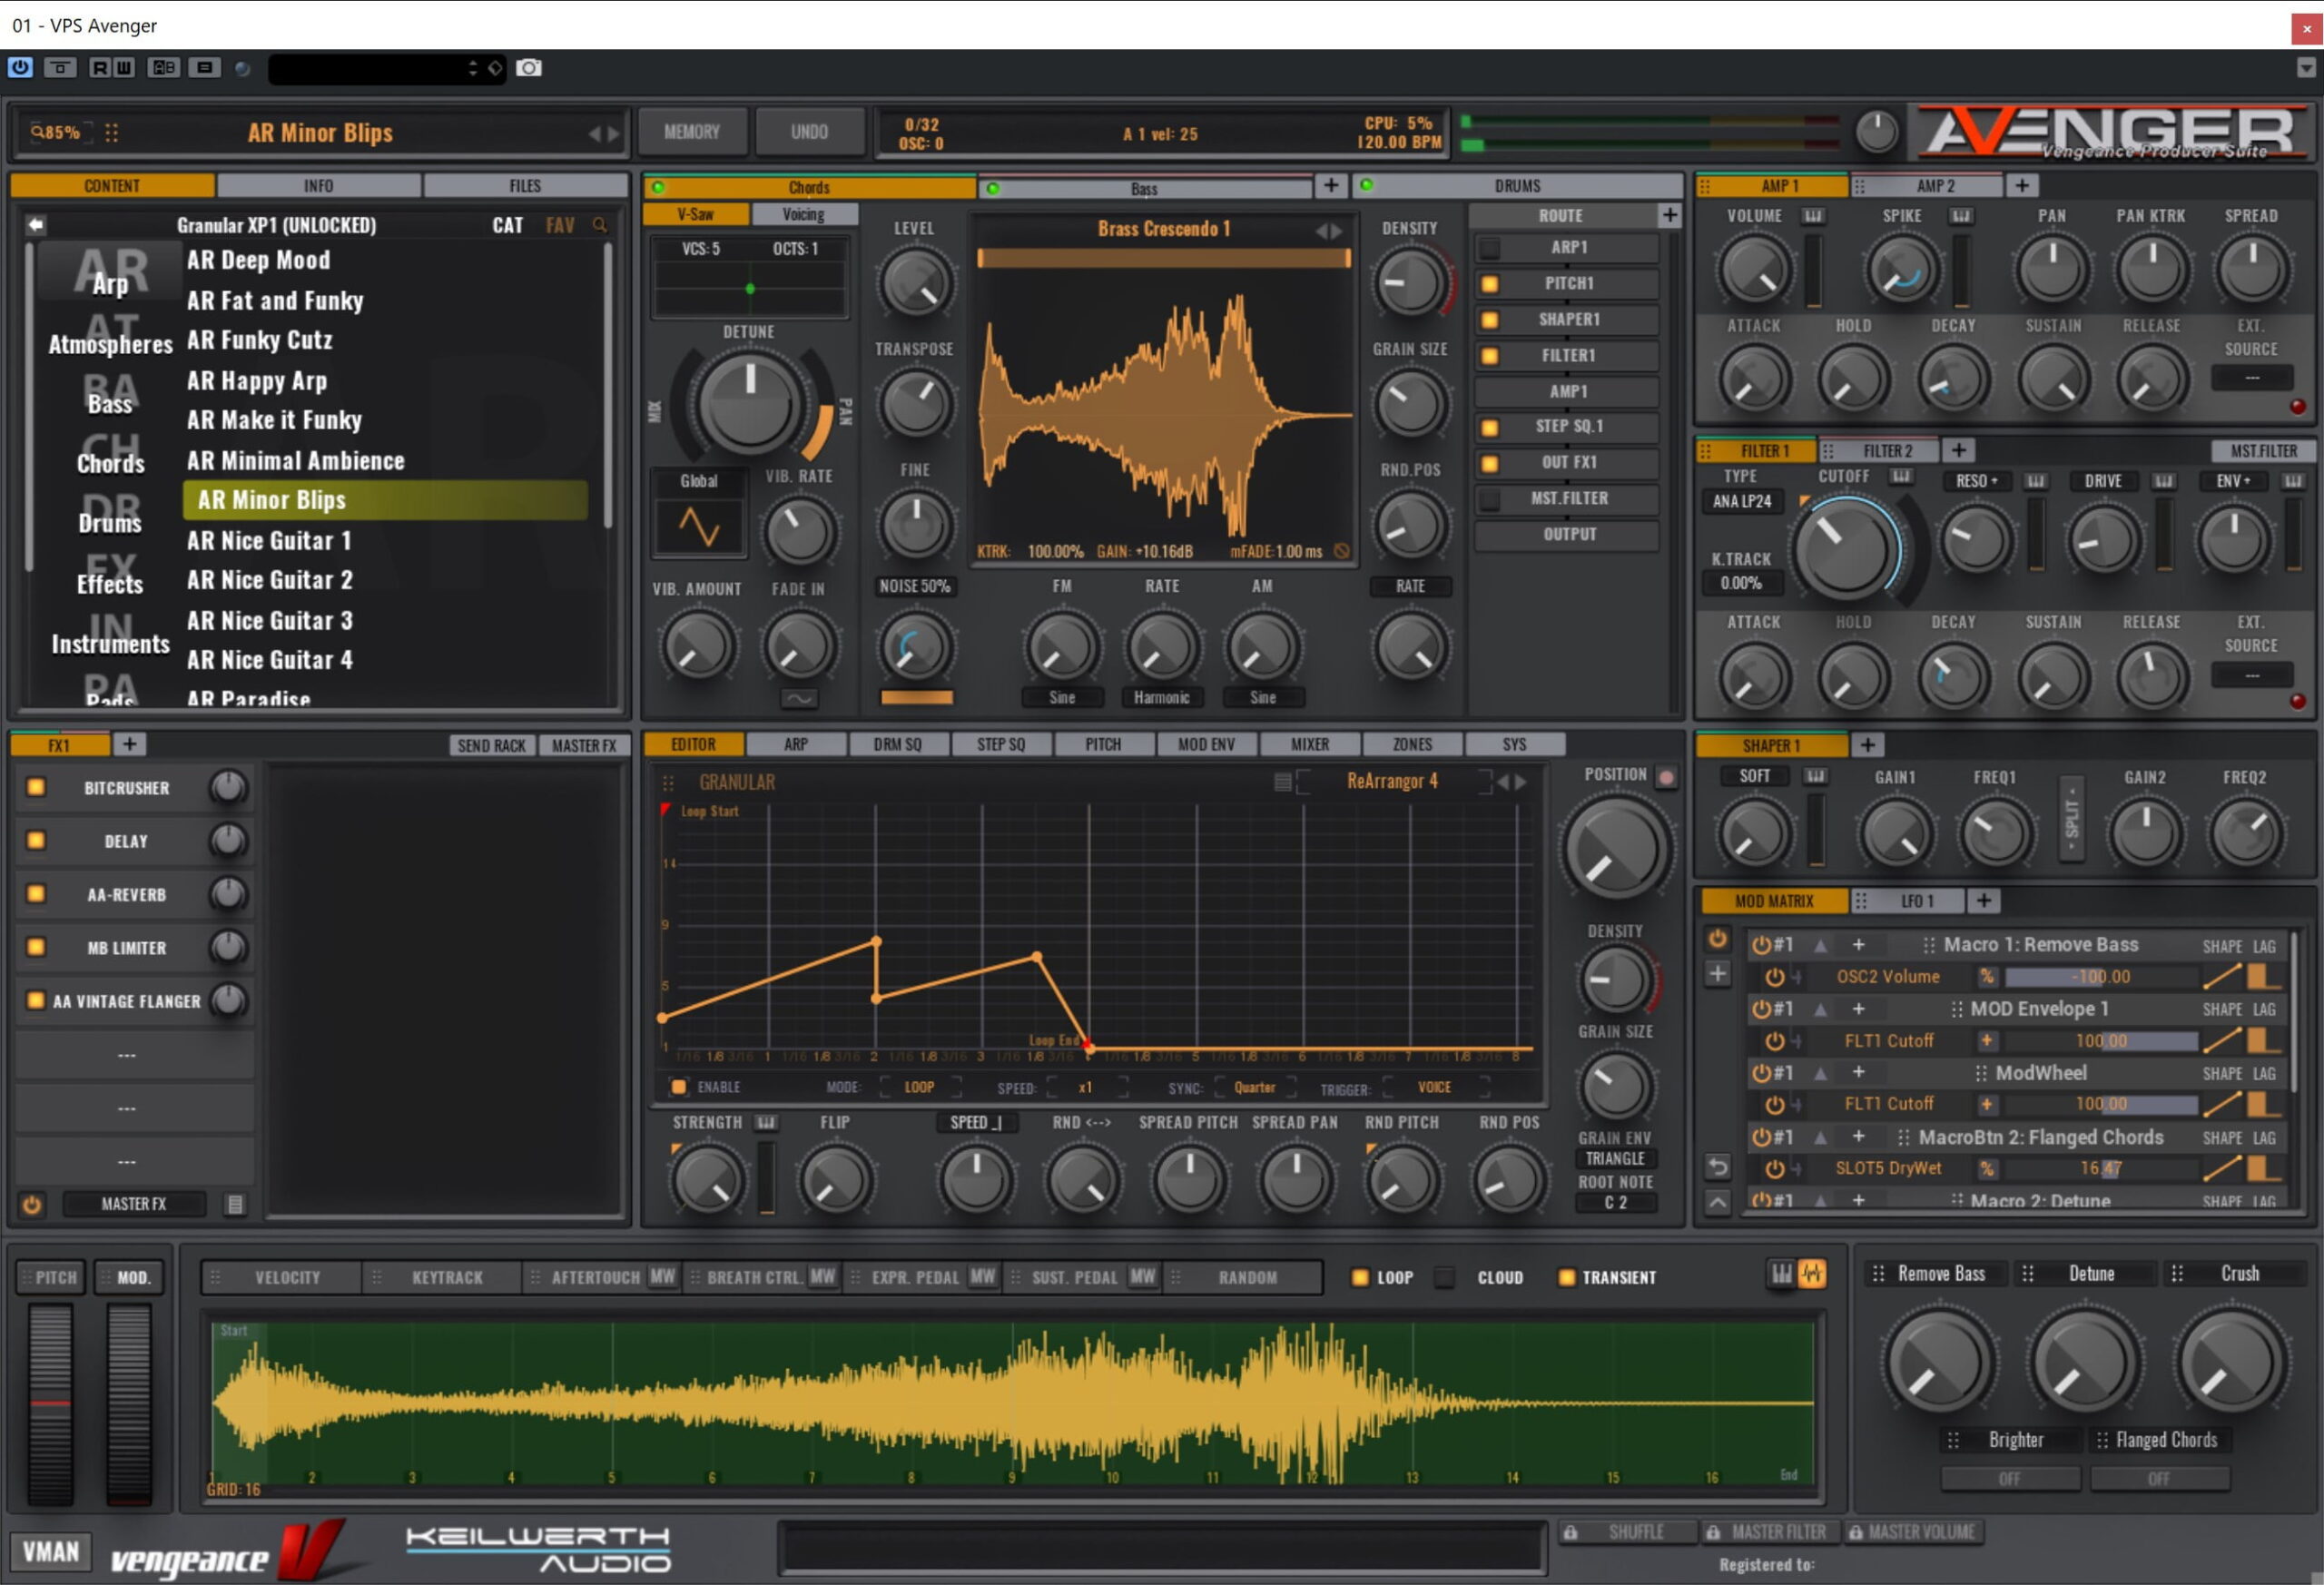Screen dimensions: 2324x1585
Task: Open the TRIGGER Voice selector
Action: [1434, 1088]
